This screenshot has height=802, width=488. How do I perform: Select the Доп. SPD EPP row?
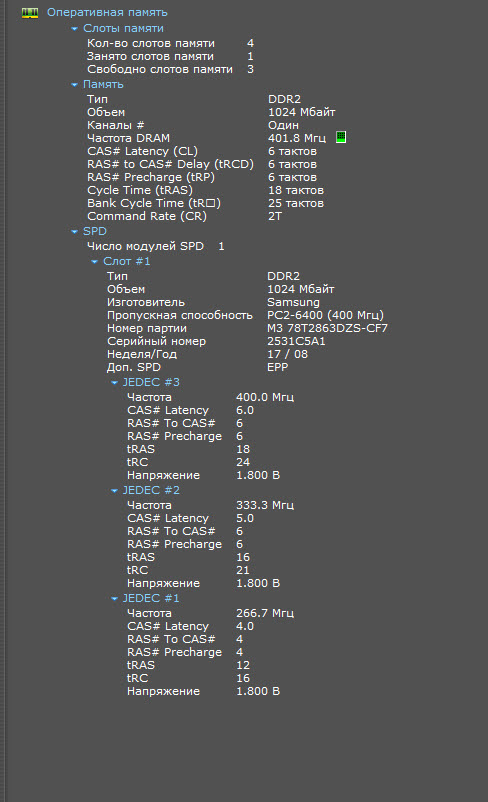coord(197,367)
